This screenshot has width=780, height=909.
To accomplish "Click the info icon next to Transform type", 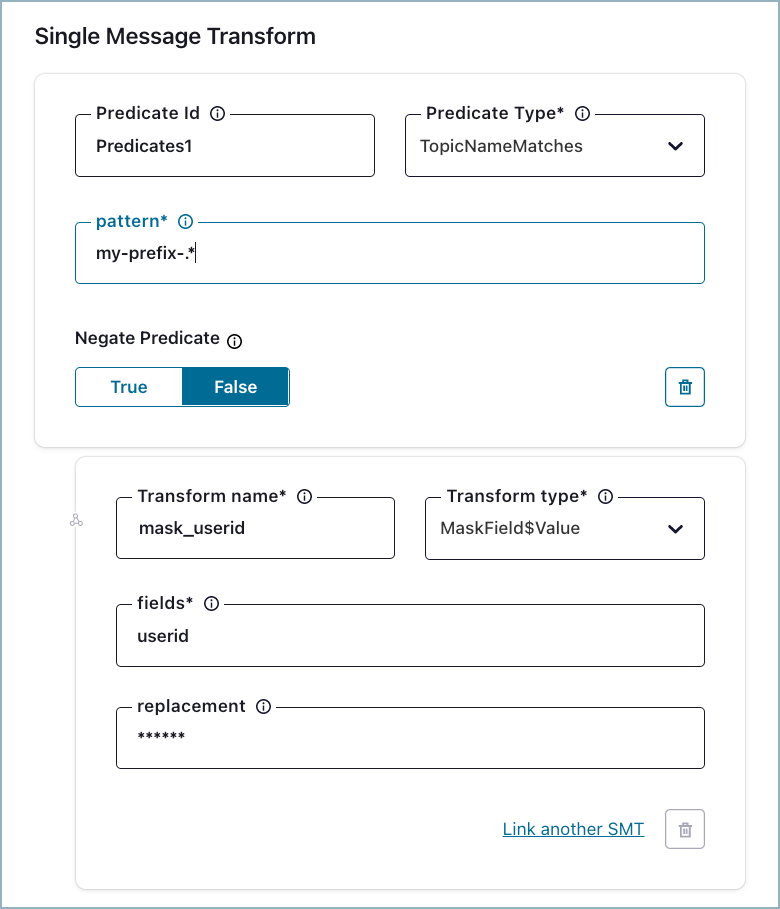I will coord(605,496).
